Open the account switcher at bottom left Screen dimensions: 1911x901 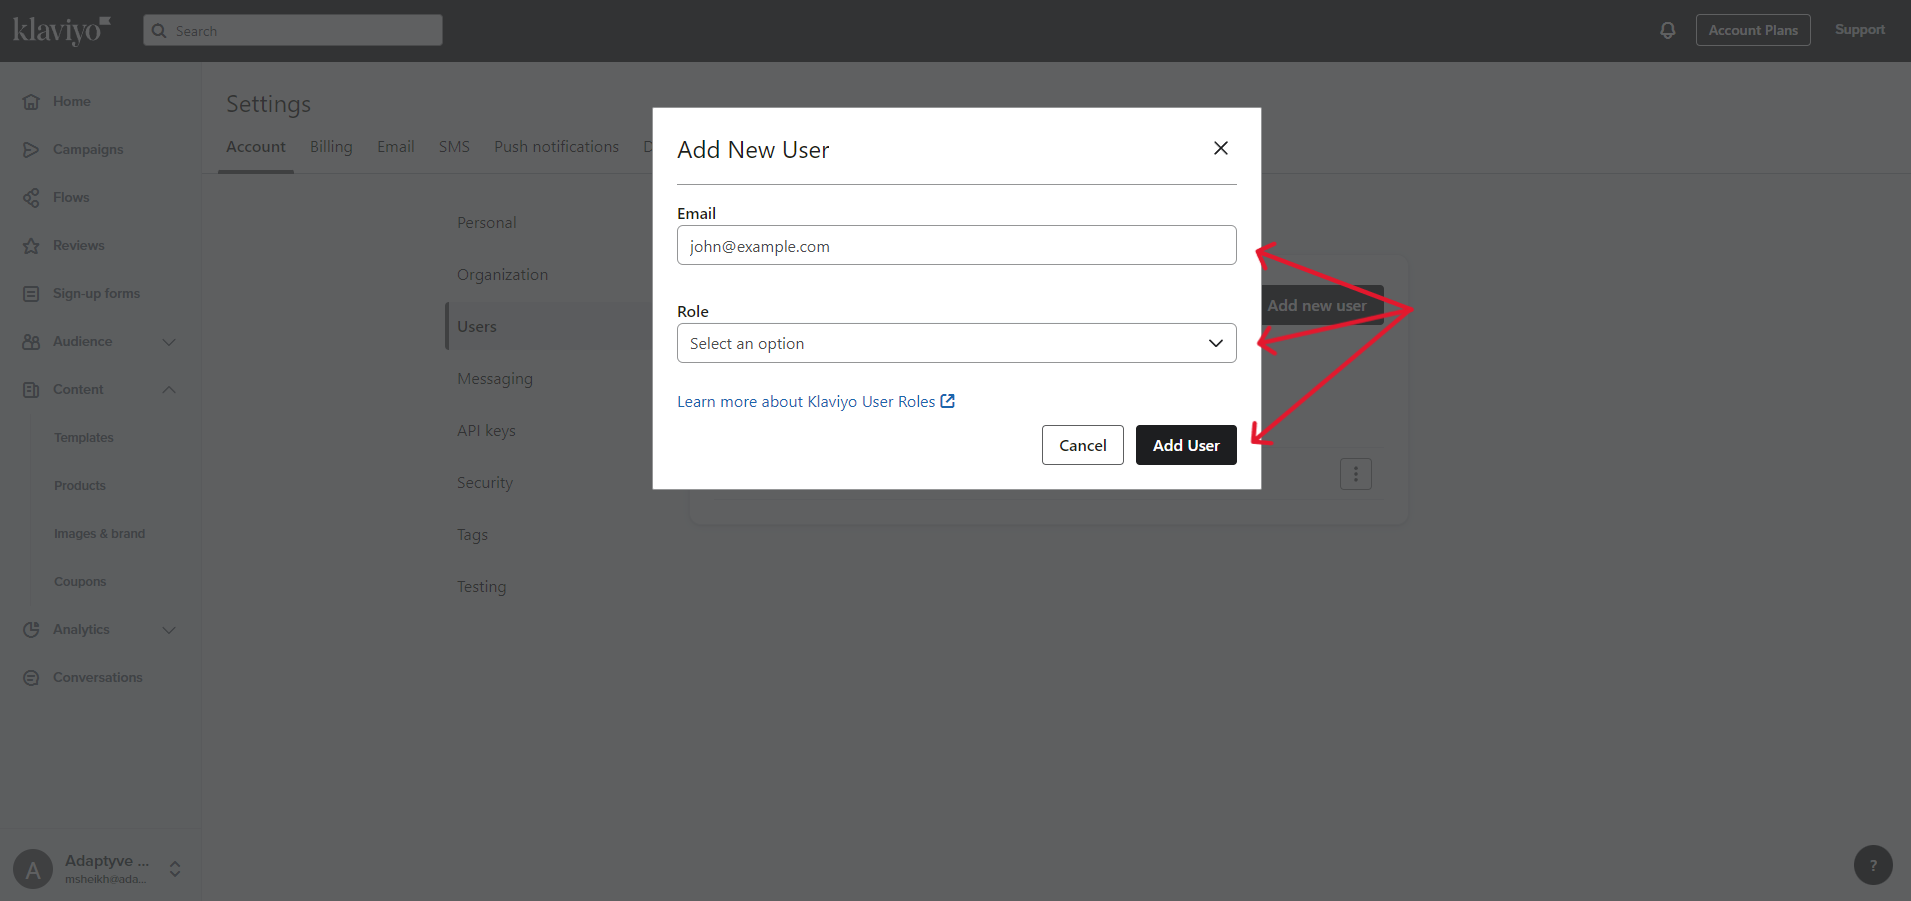tap(175, 868)
